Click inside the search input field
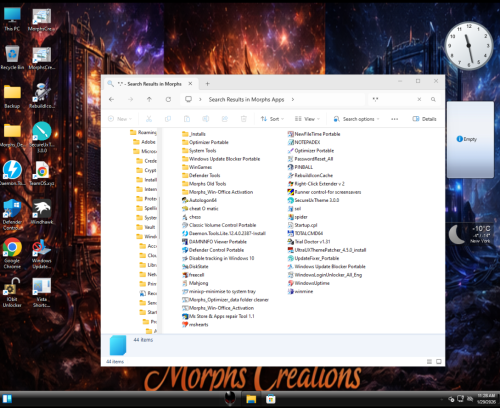The image size is (500, 408). (393, 99)
